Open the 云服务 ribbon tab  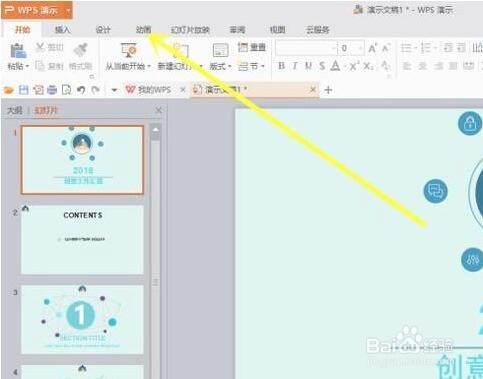click(x=318, y=30)
